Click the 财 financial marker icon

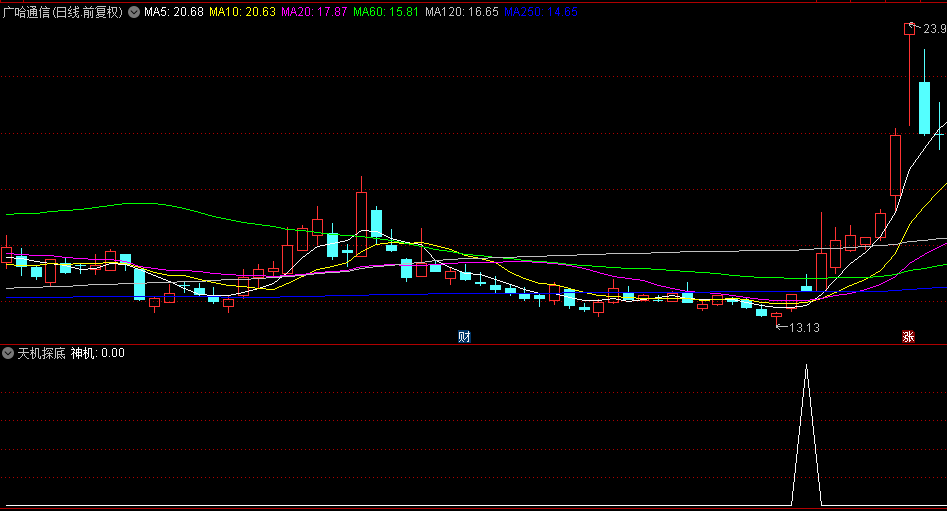(464, 336)
